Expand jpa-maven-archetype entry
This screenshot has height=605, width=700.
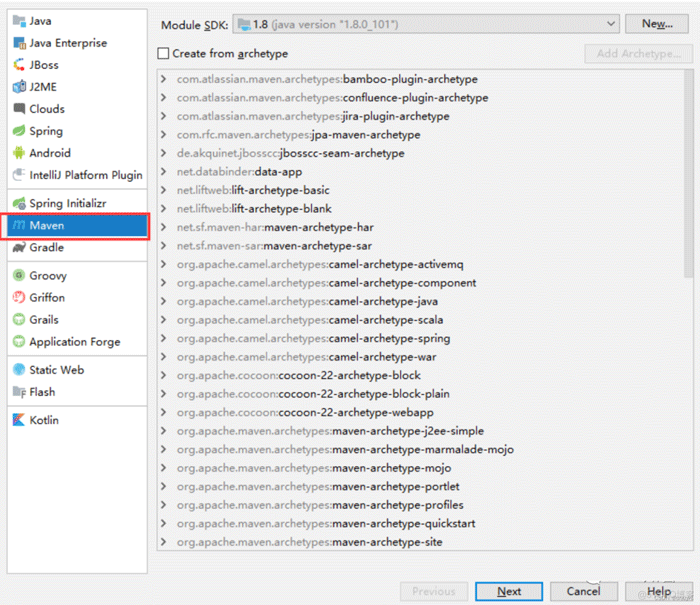[x=163, y=134]
